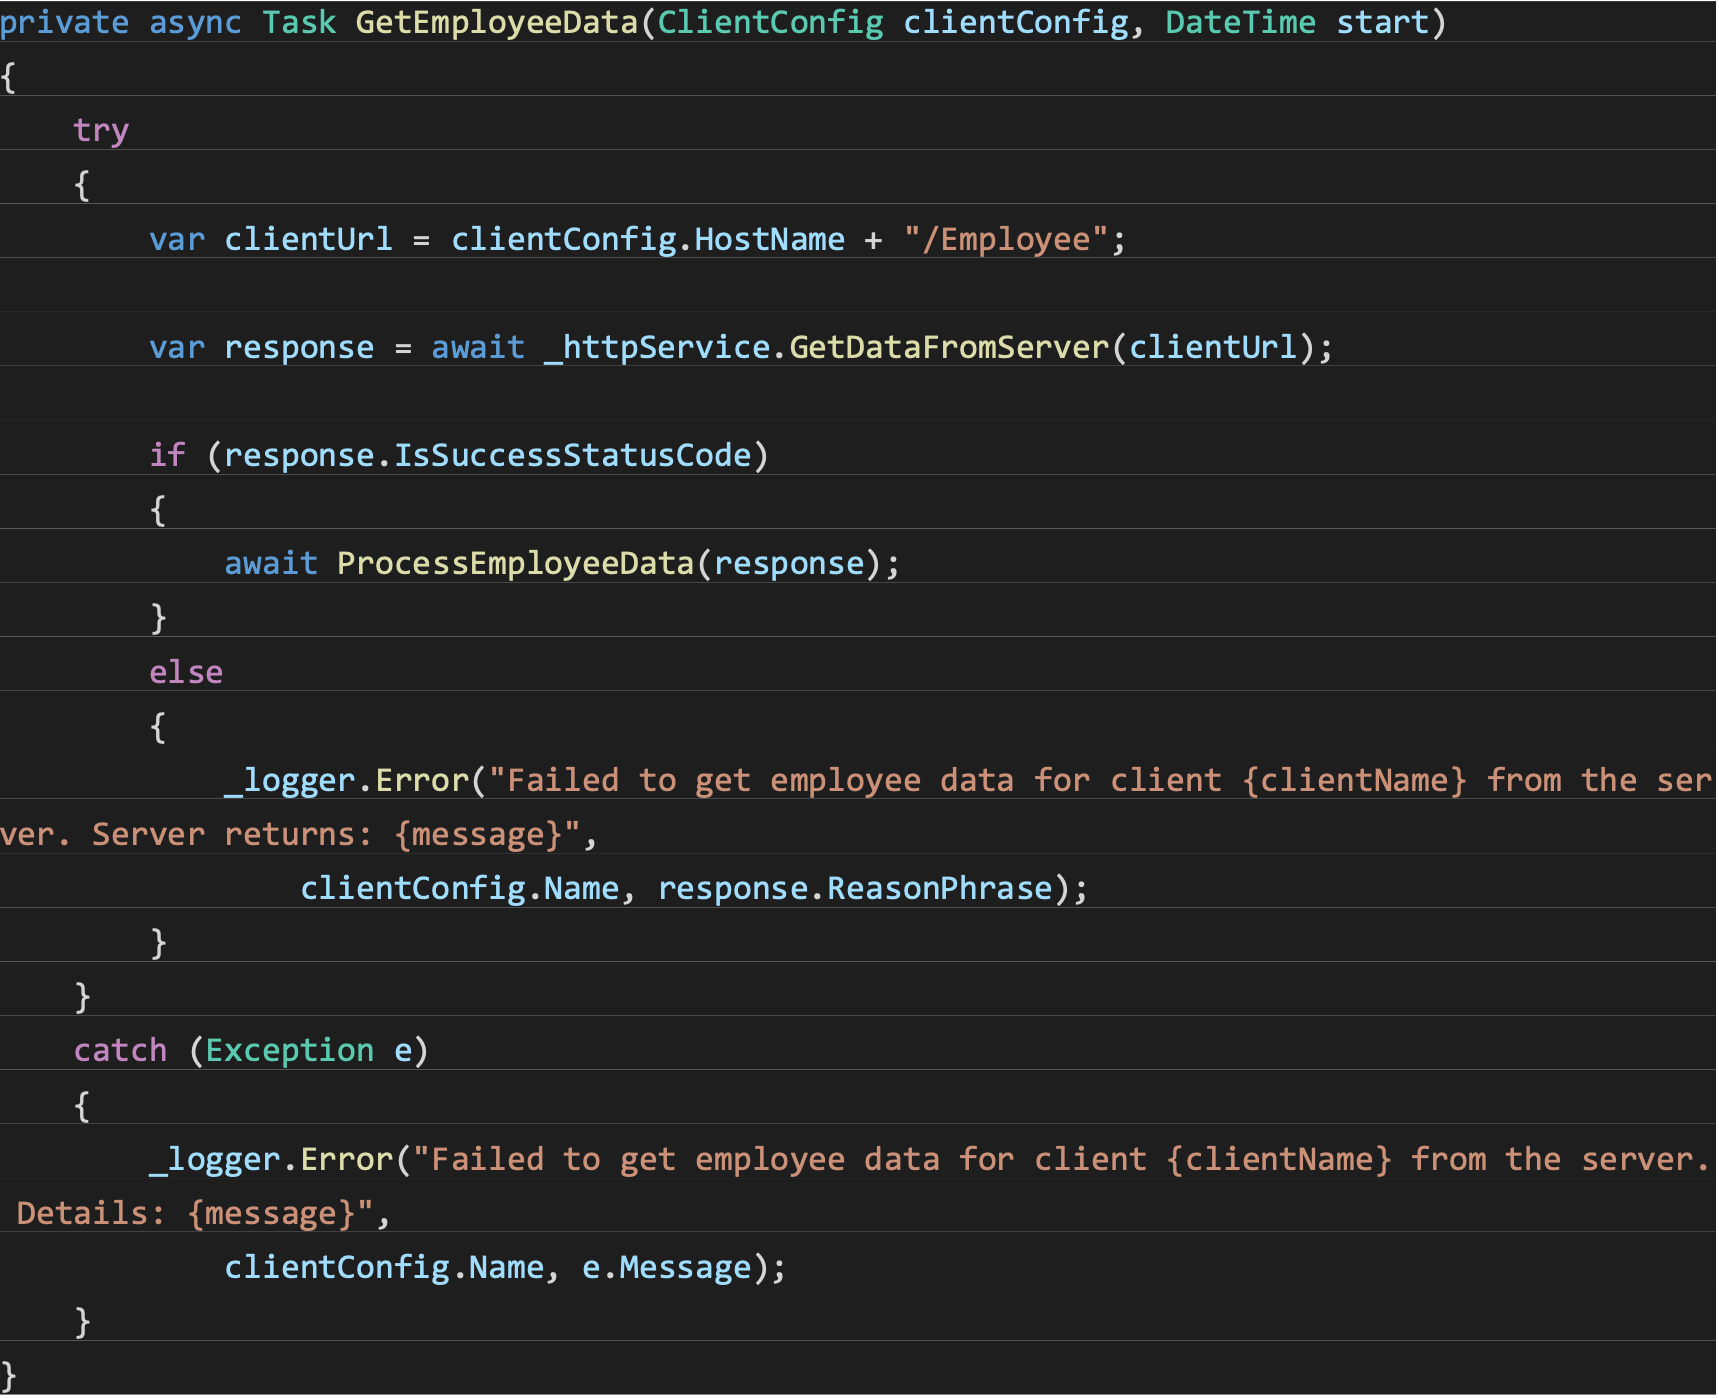
Task: Click the GetDataFromServer method call
Action: click(x=945, y=347)
